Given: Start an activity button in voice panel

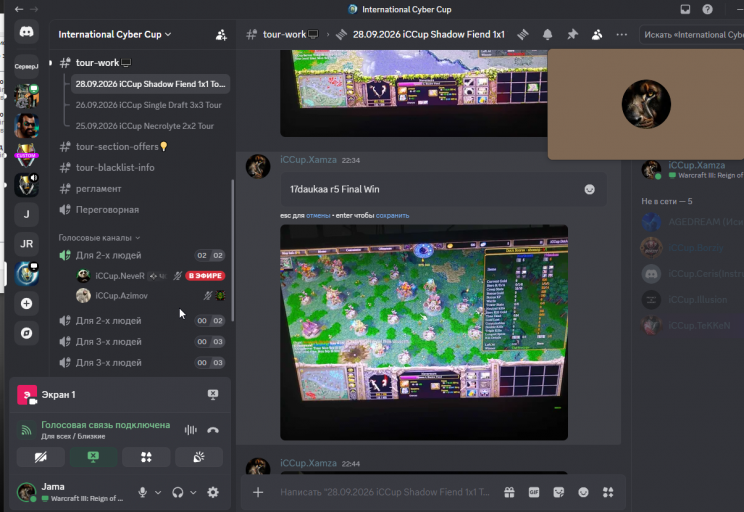Looking at the screenshot, I should 146,457.
